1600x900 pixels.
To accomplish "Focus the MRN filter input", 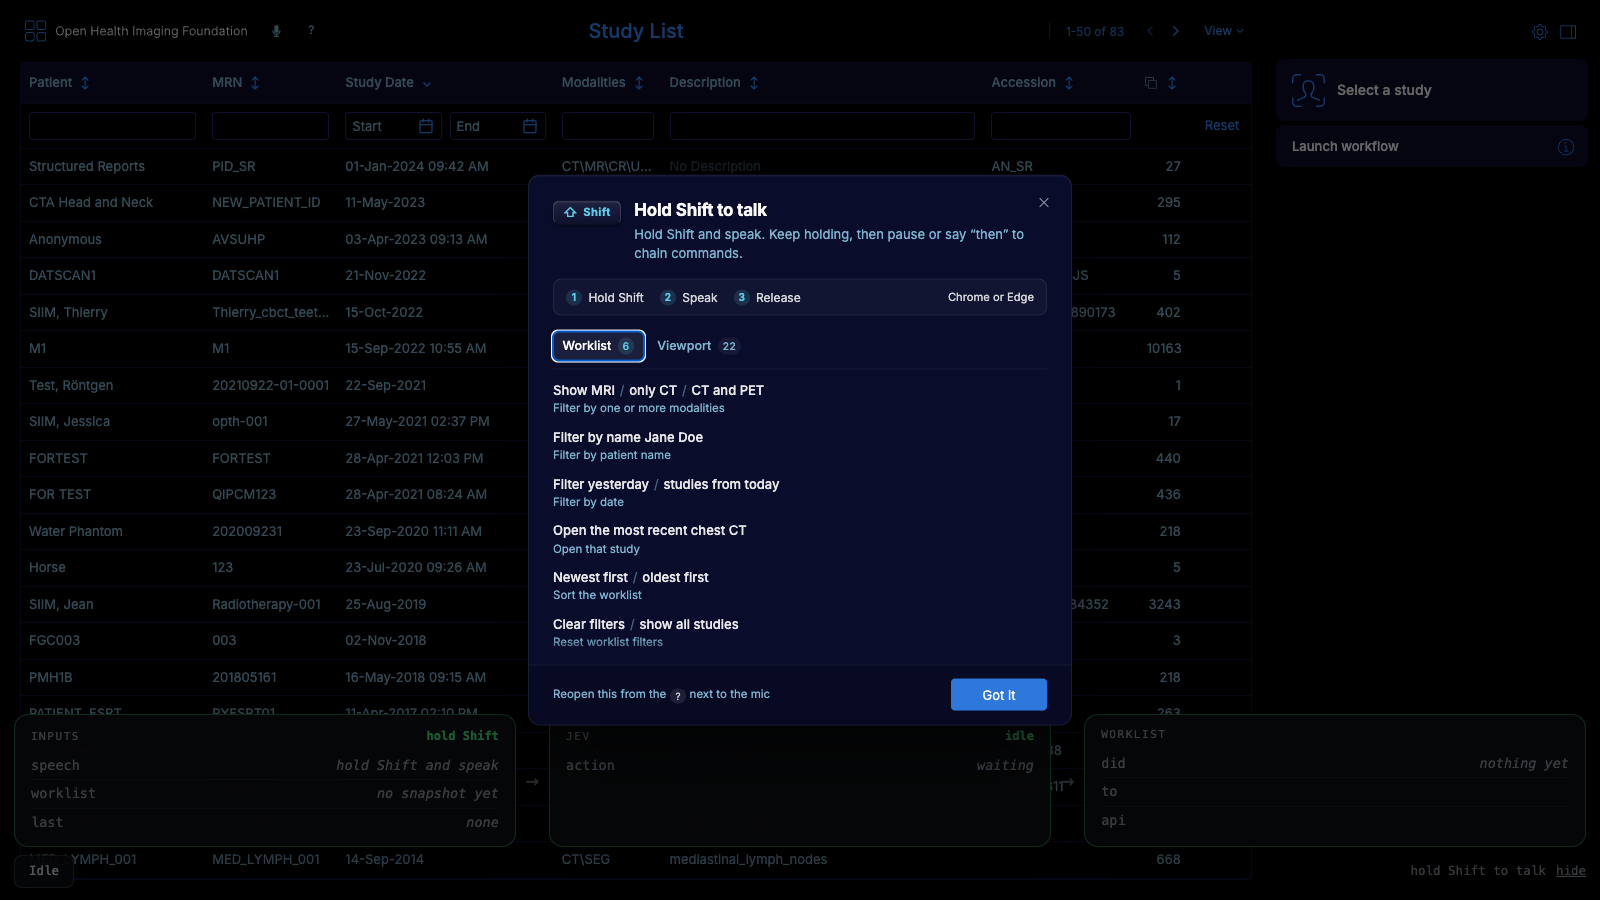I will (x=270, y=126).
